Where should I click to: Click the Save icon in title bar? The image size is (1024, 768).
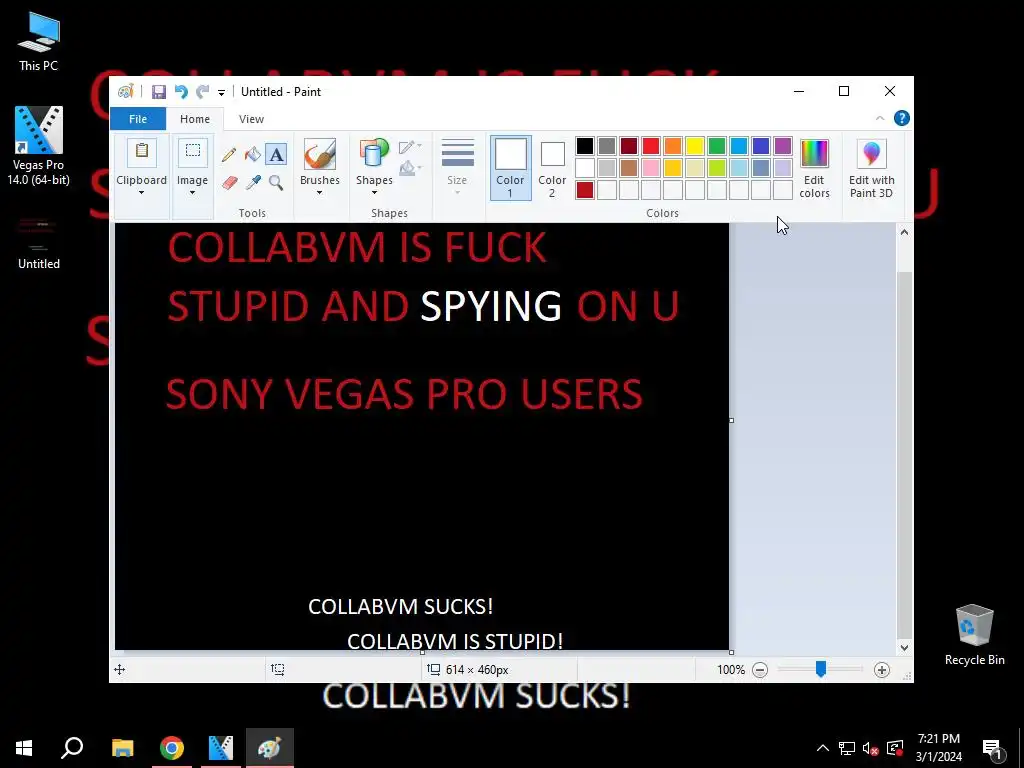[x=159, y=92]
